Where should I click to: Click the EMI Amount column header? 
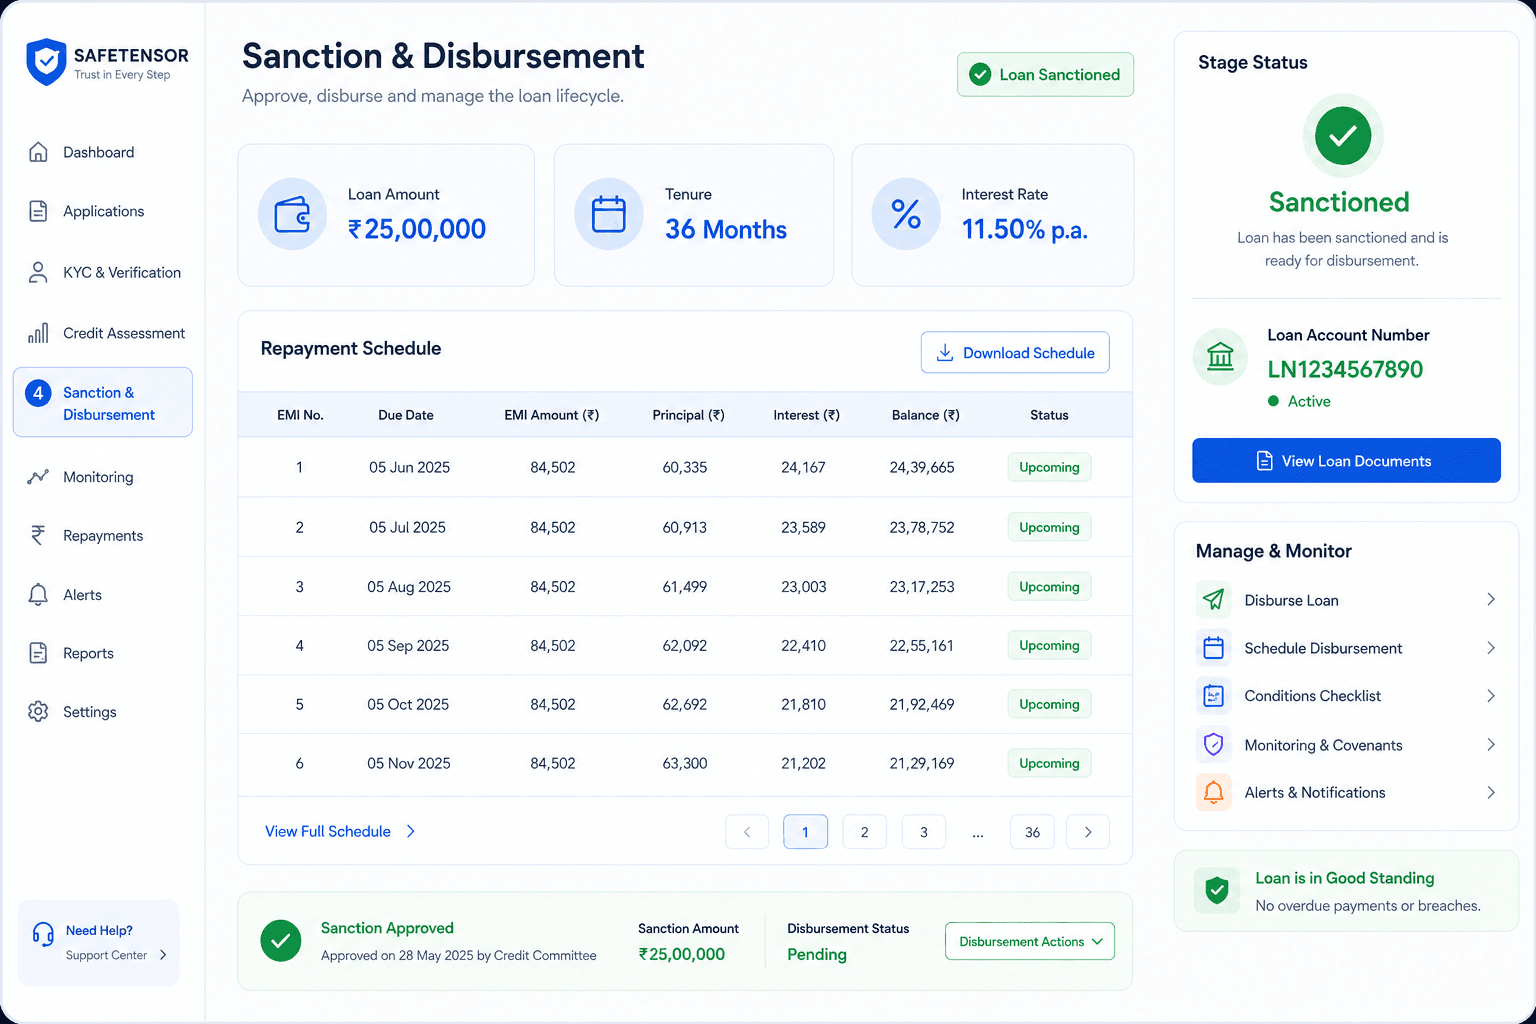tap(552, 415)
